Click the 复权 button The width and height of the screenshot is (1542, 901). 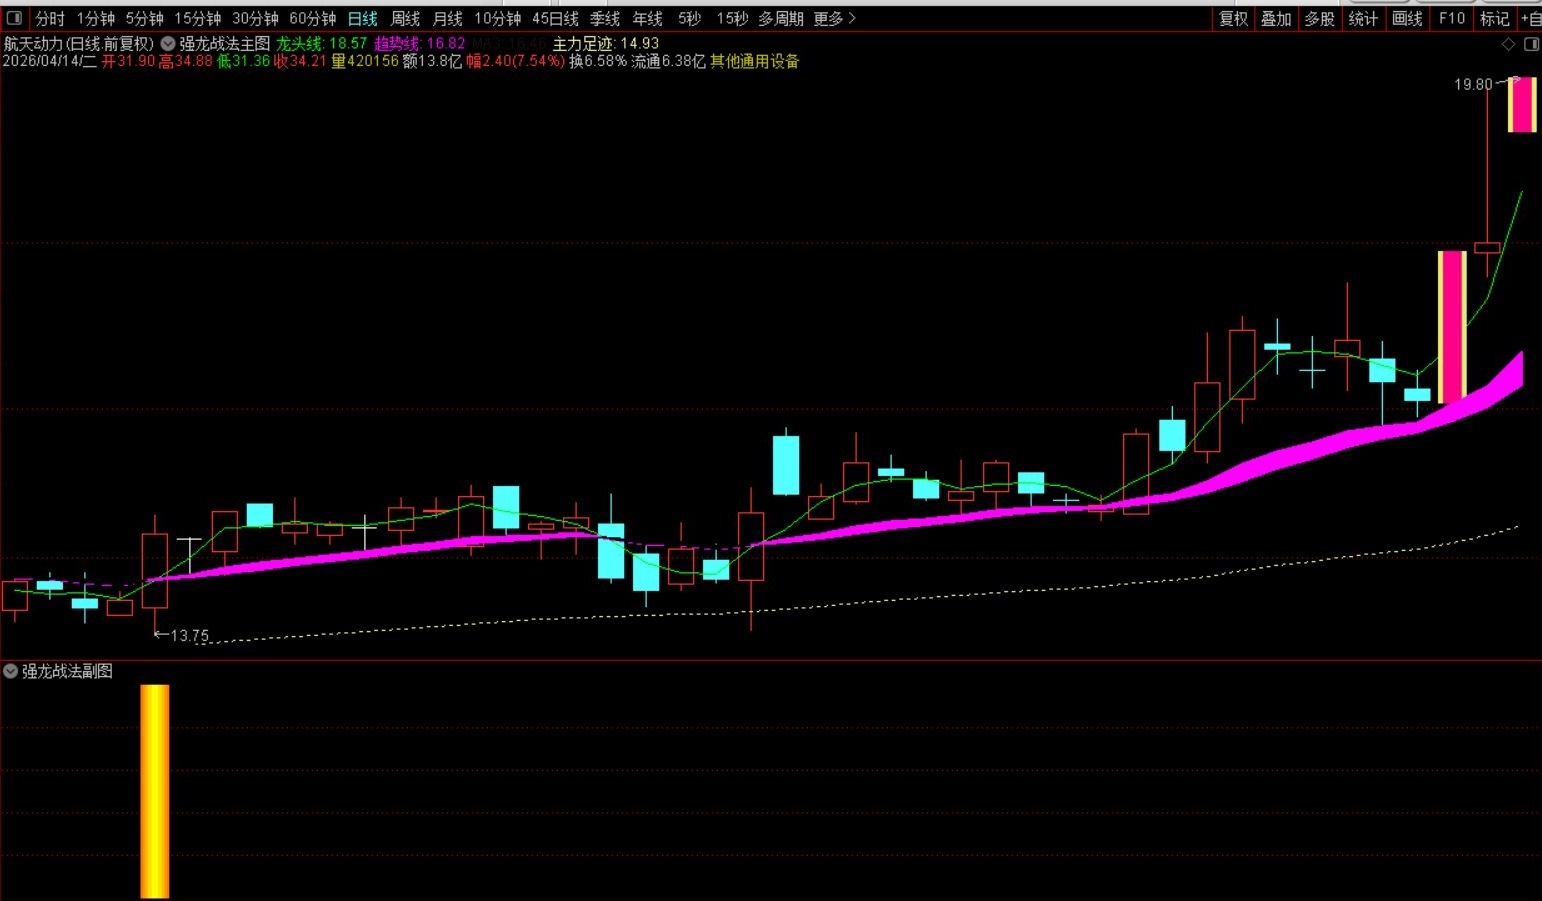click(x=1234, y=18)
